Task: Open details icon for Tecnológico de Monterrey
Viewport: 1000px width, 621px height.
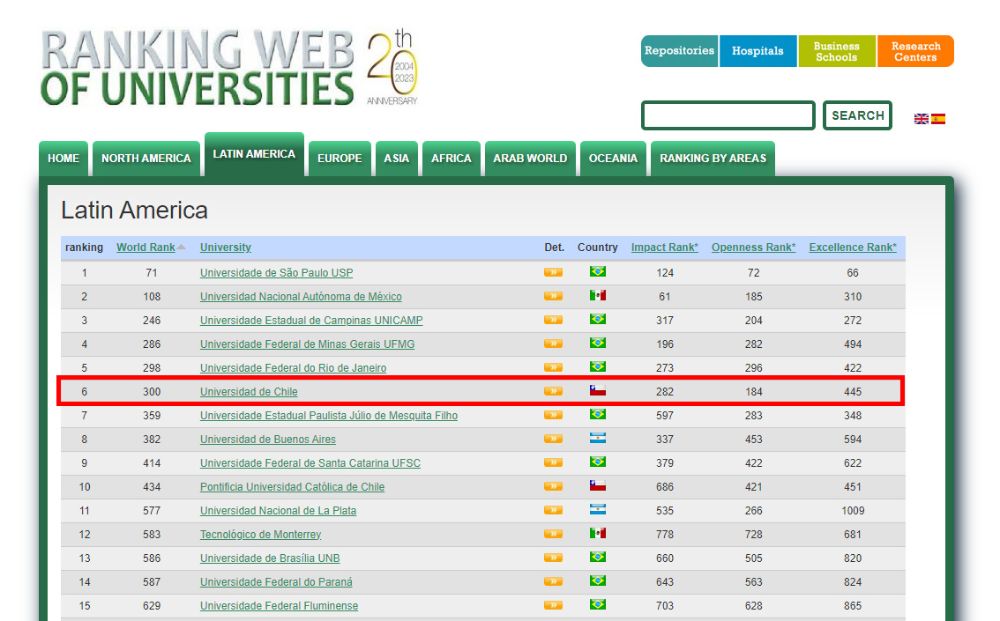Action: click(x=552, y=534)
